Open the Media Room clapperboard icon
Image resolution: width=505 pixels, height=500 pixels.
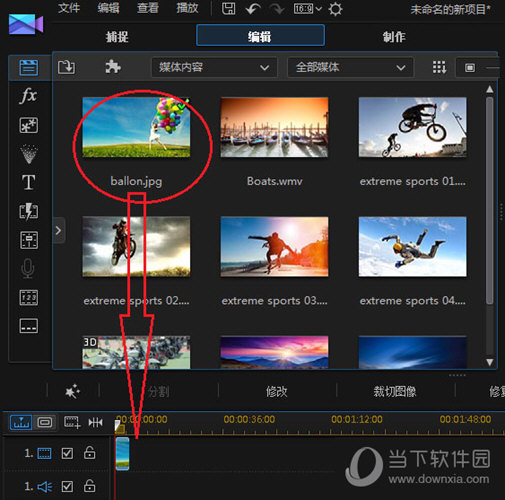(29, 68)
